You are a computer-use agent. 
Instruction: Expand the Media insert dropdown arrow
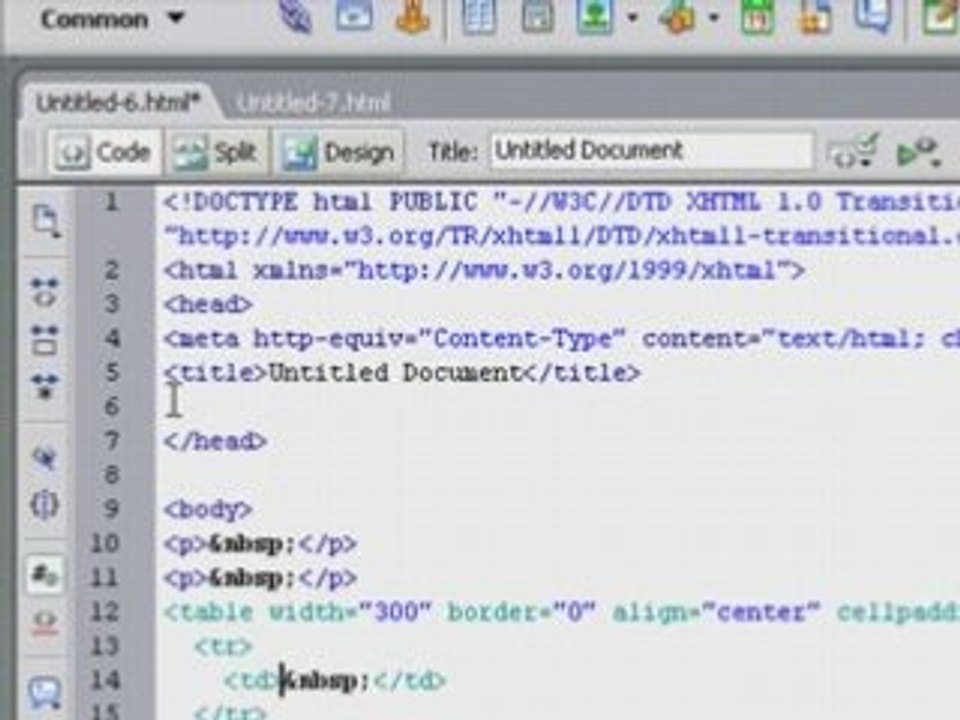coord(713,18)
